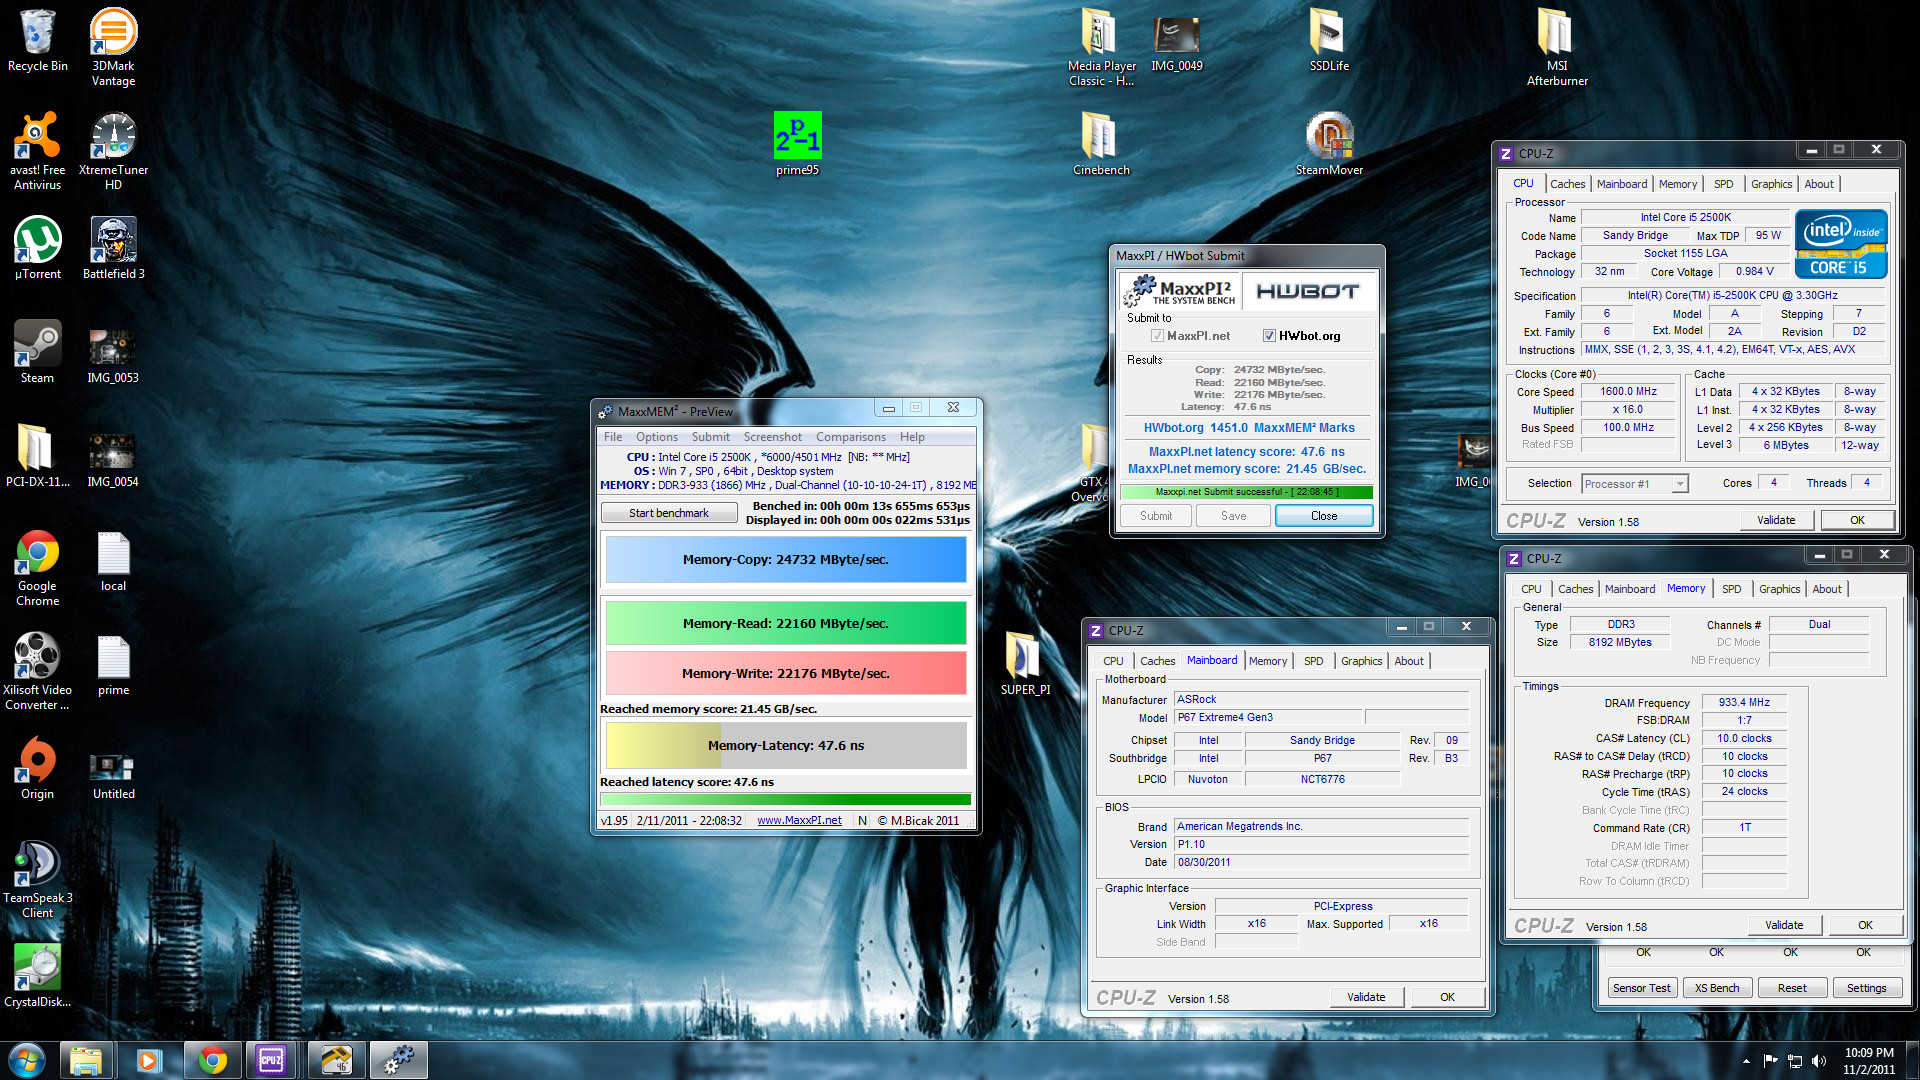This screenshot has width=1920, height=1080.
Task: Open 3DMark Vantage desktop icon
Action: pyautogui.click(x=113, y=46)
